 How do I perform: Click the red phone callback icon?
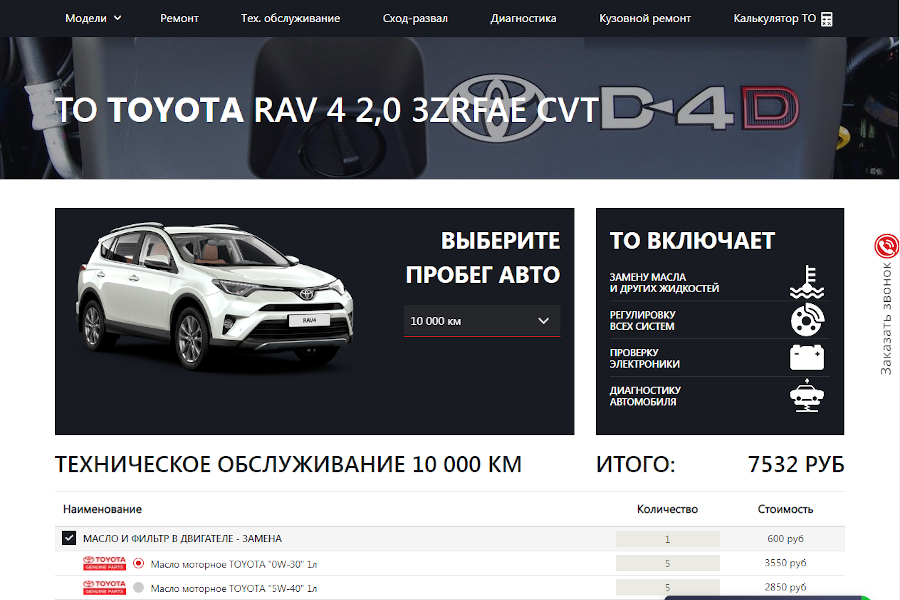tap(886, 246)
